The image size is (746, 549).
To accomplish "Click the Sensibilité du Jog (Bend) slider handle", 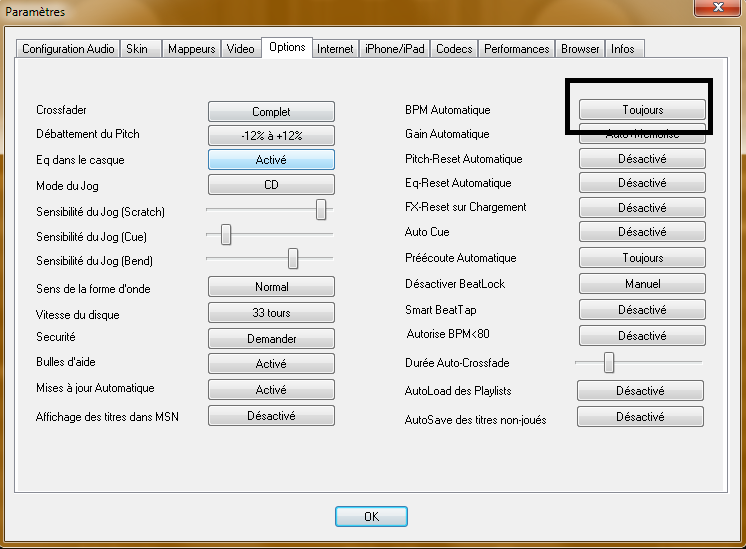I will pyautogui.click(x=293, y=259).
